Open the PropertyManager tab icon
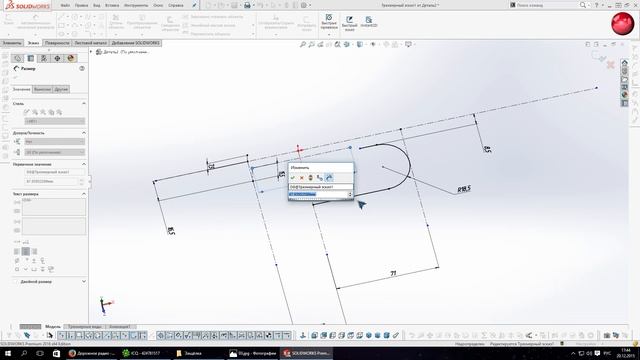Screen dimensions: 640x360 pyautogui.click(x=31, y=58)
